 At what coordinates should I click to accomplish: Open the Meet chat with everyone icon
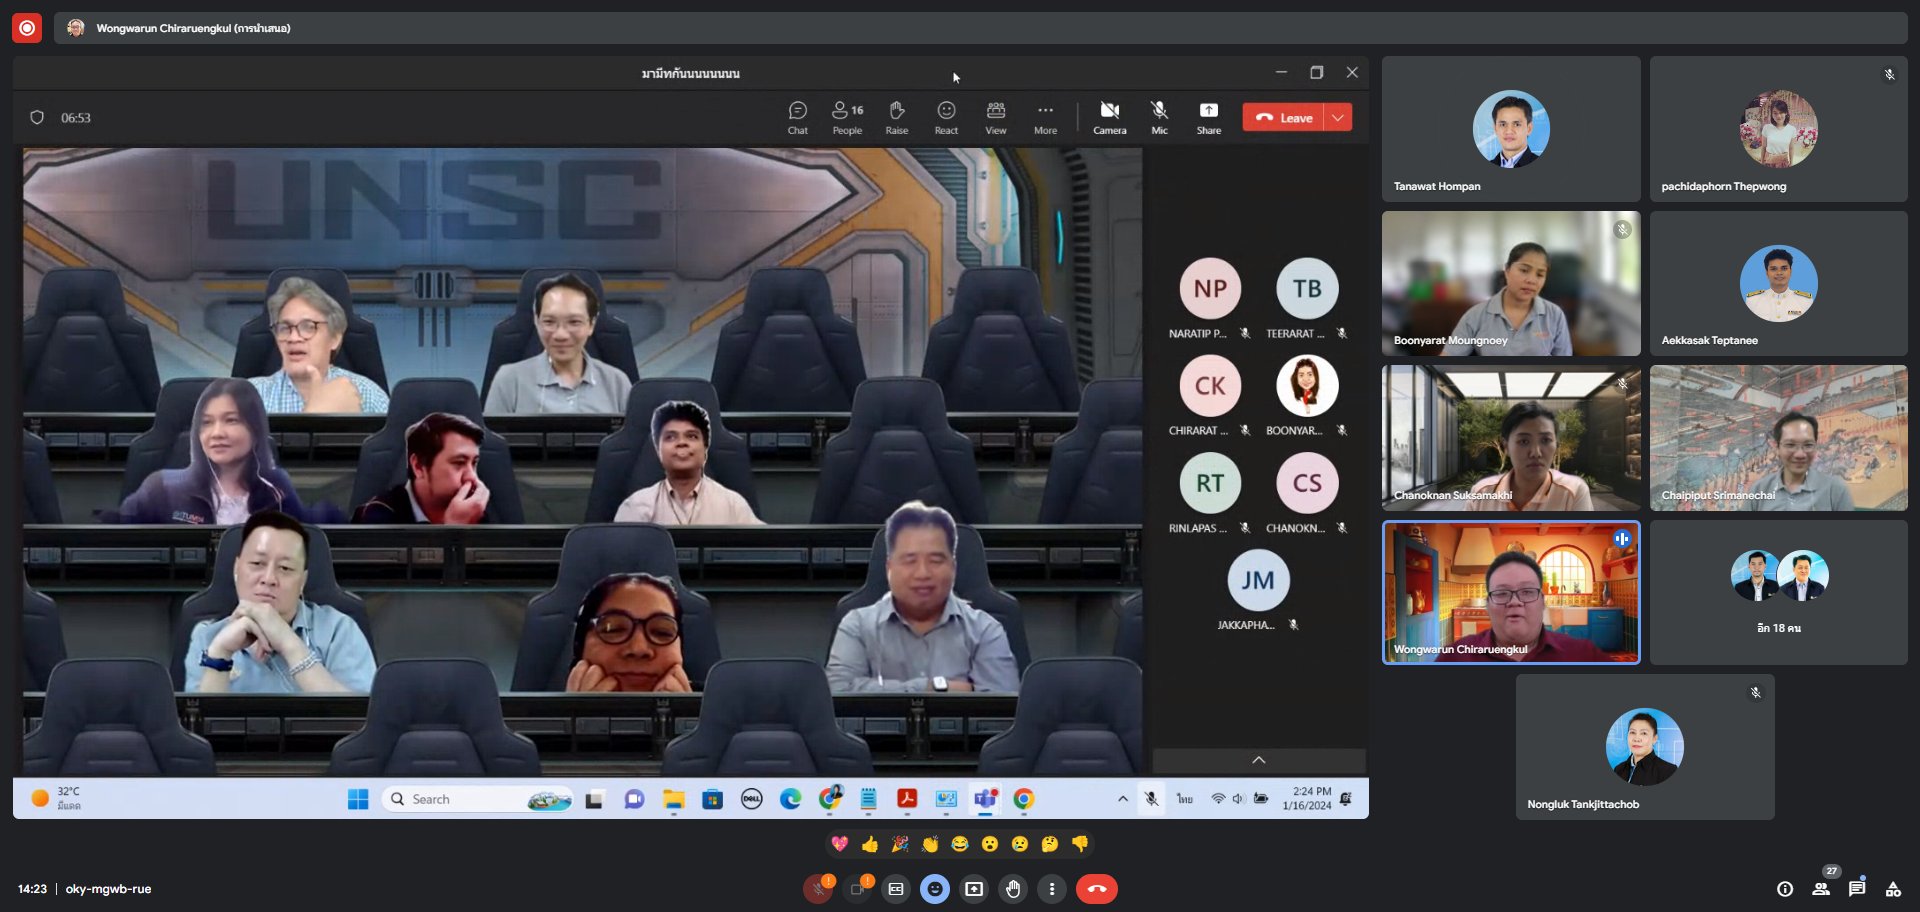[x=1857, y=888]
